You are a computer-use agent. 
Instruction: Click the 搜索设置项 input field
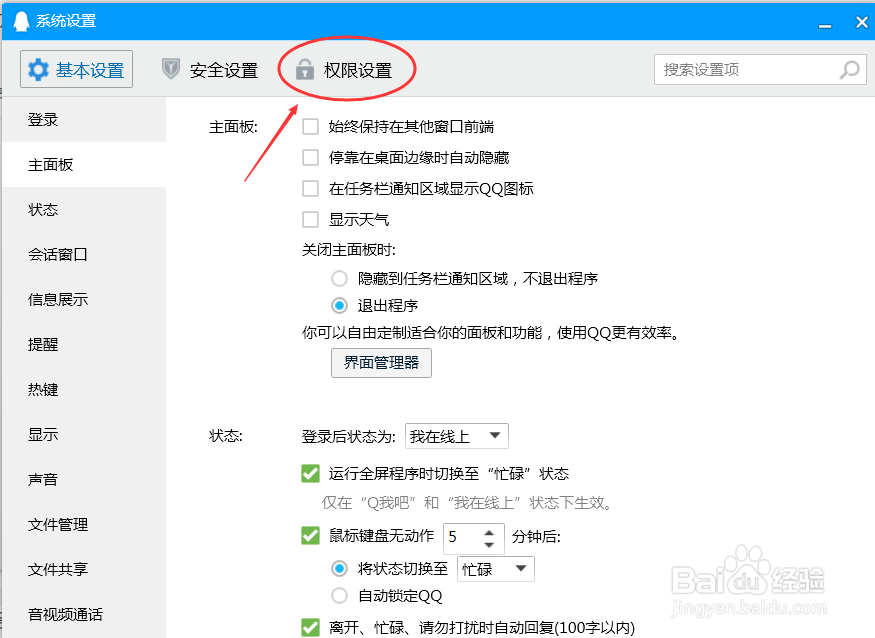click(740, 69)
